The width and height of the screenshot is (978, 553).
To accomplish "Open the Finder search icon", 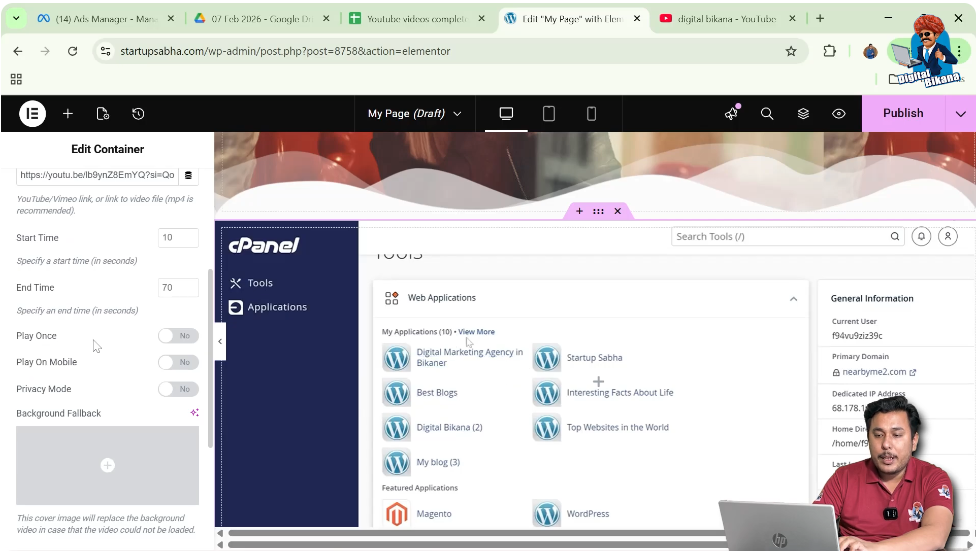I will (767, 114).
